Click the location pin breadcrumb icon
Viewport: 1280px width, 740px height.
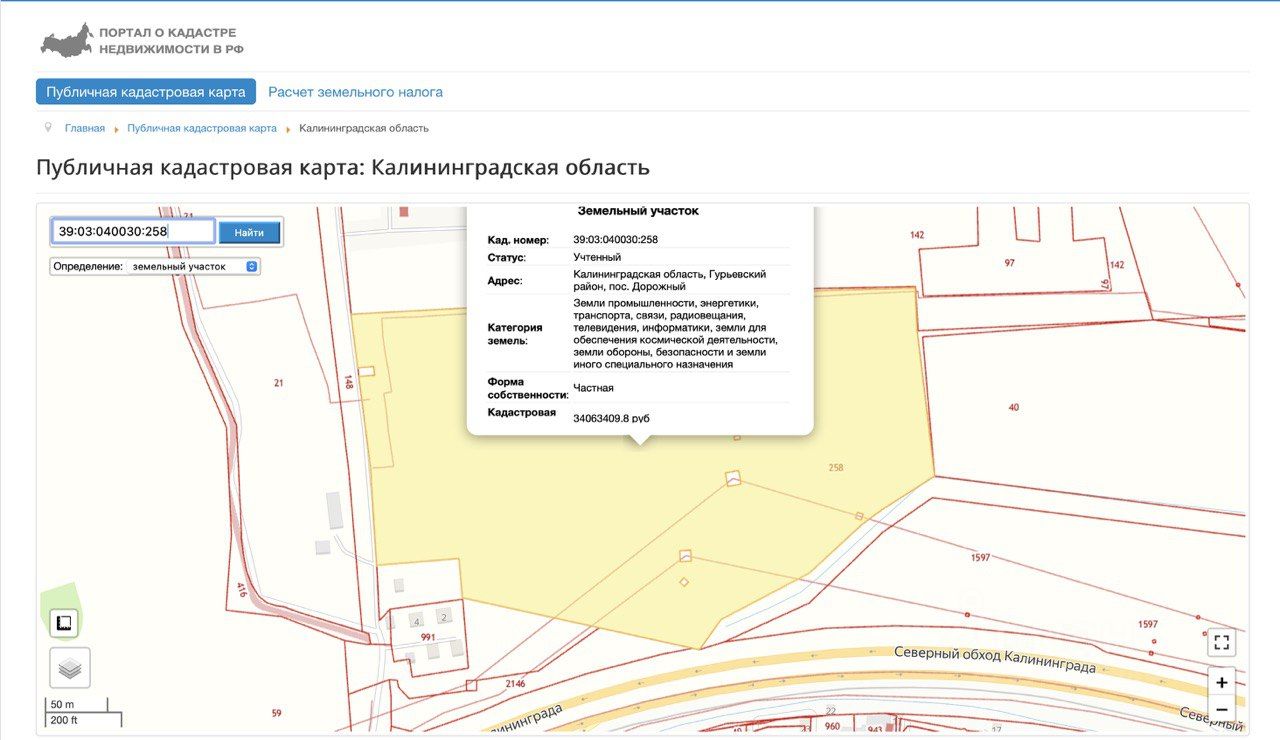[48, 128]
